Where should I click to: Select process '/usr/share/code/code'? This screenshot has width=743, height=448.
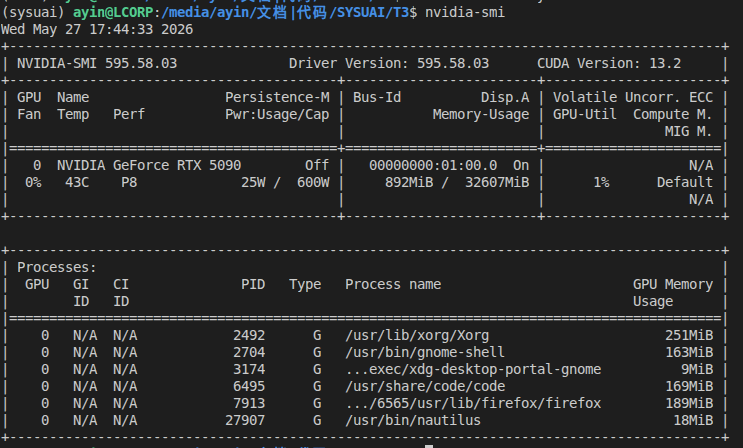(x=425, y=386)
